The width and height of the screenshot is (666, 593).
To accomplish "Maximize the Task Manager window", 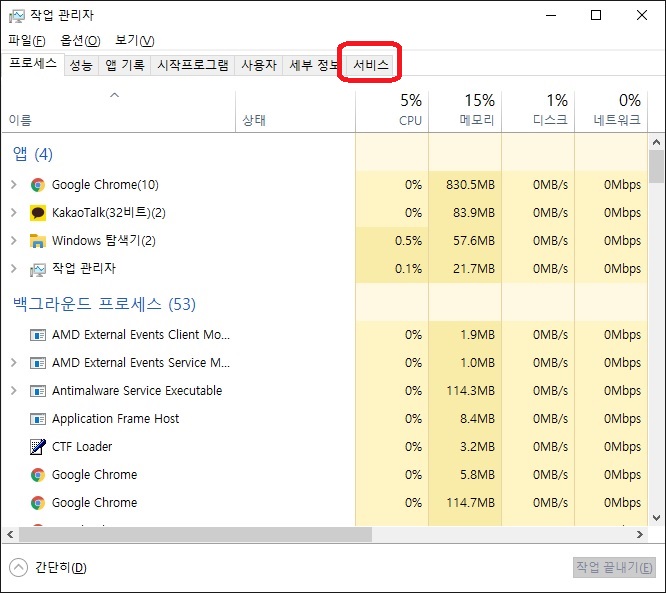I will (596, 15).
